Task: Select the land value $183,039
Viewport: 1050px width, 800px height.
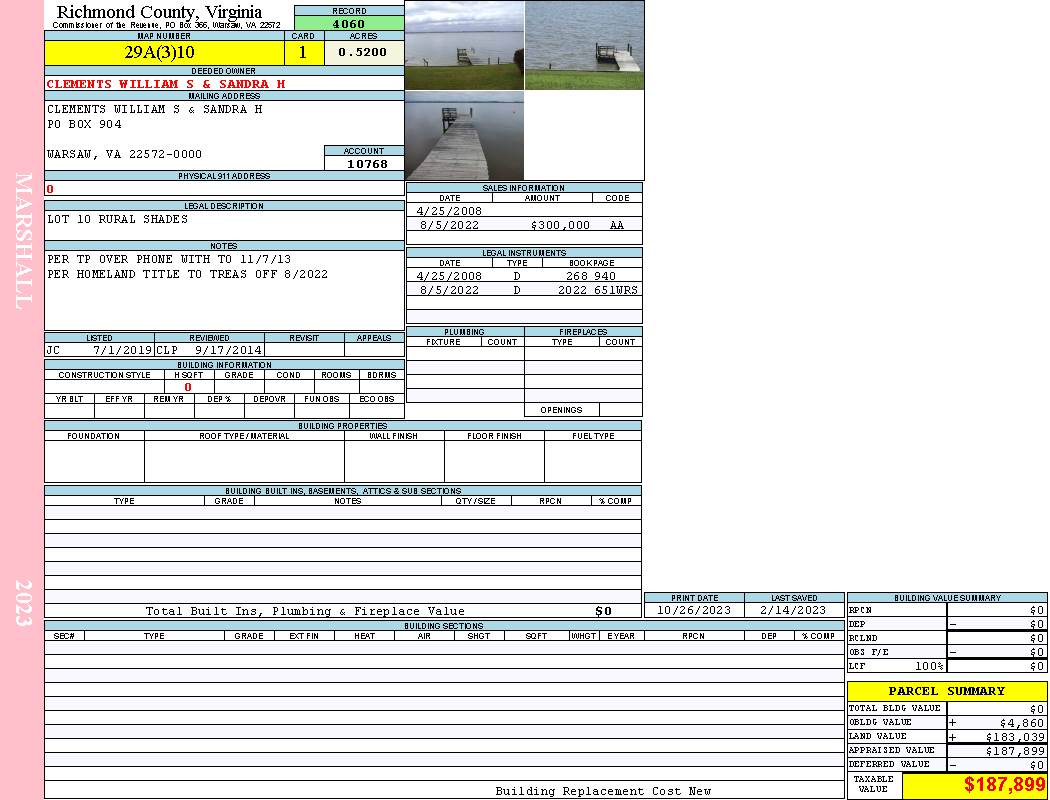Action: click(x=1008, y=737)
